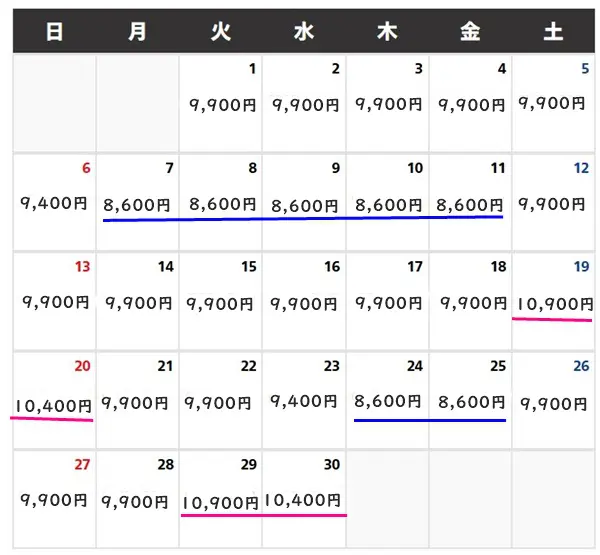Select day 28 priced 9,900円
This screenshot has height=555, width=600.
(x=137, y=499)
